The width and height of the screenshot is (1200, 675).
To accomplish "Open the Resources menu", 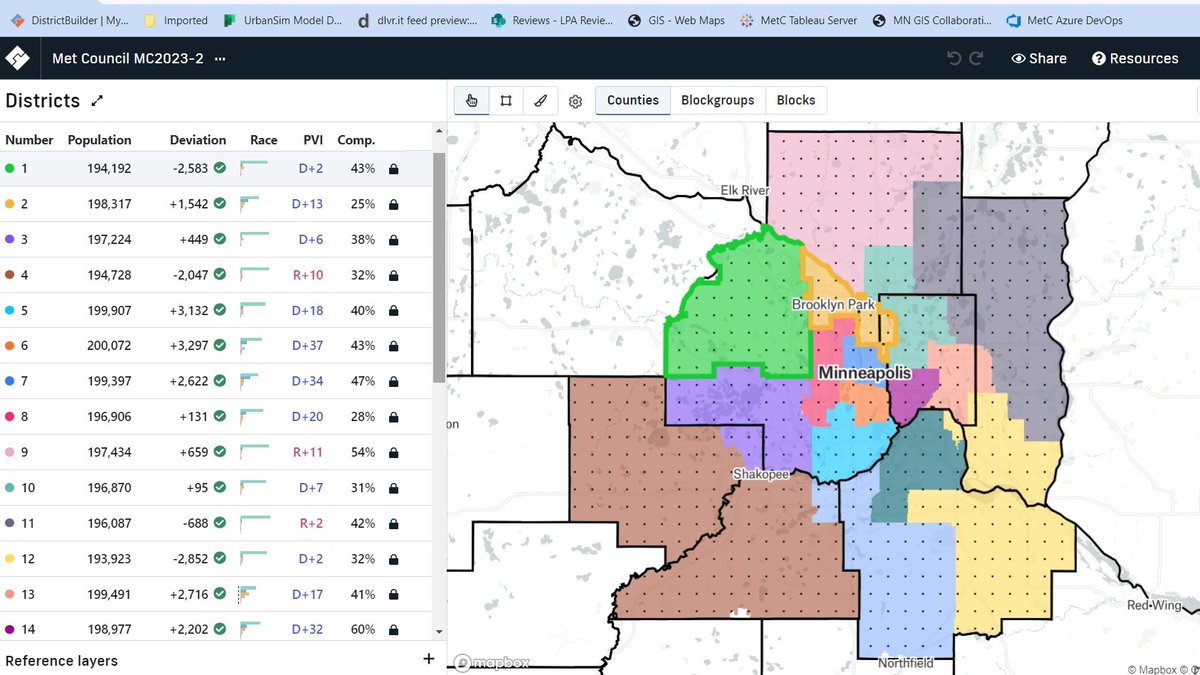I will (1135, 58).
